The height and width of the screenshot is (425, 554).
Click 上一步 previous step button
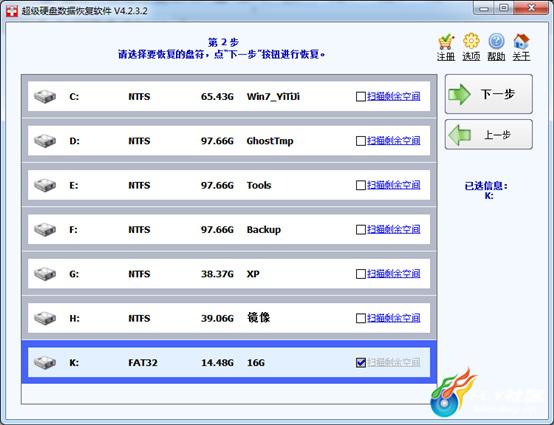tap(489, 134)
